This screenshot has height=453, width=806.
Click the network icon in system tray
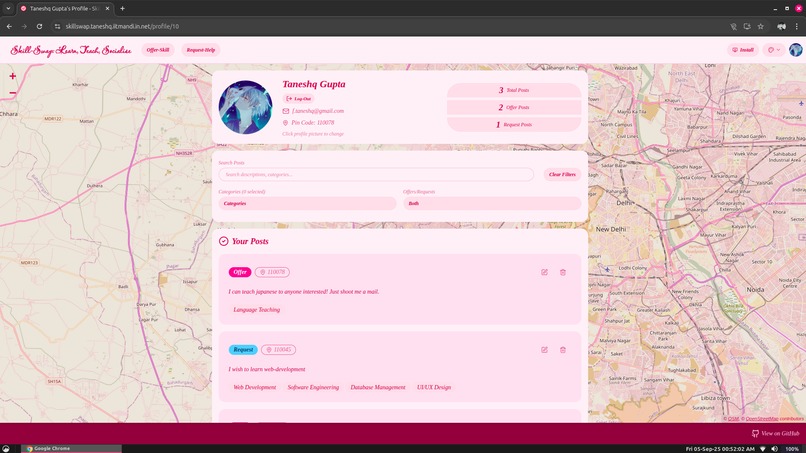(x=763, y=449)
